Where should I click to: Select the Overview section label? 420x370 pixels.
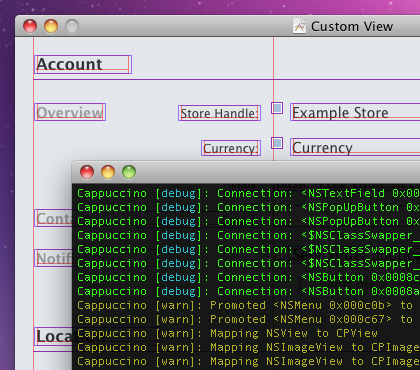[x=70, y=112]
